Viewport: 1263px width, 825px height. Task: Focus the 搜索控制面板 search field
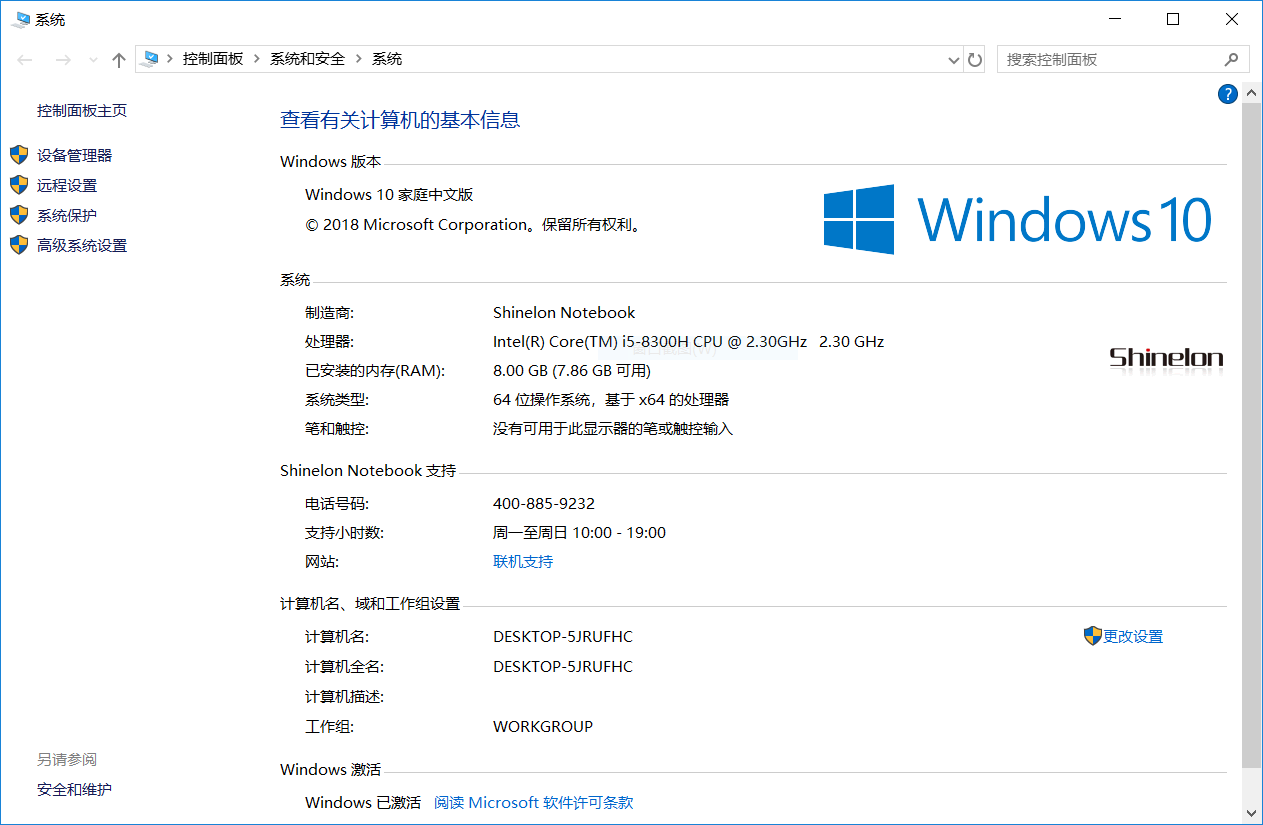[1108, 60]
